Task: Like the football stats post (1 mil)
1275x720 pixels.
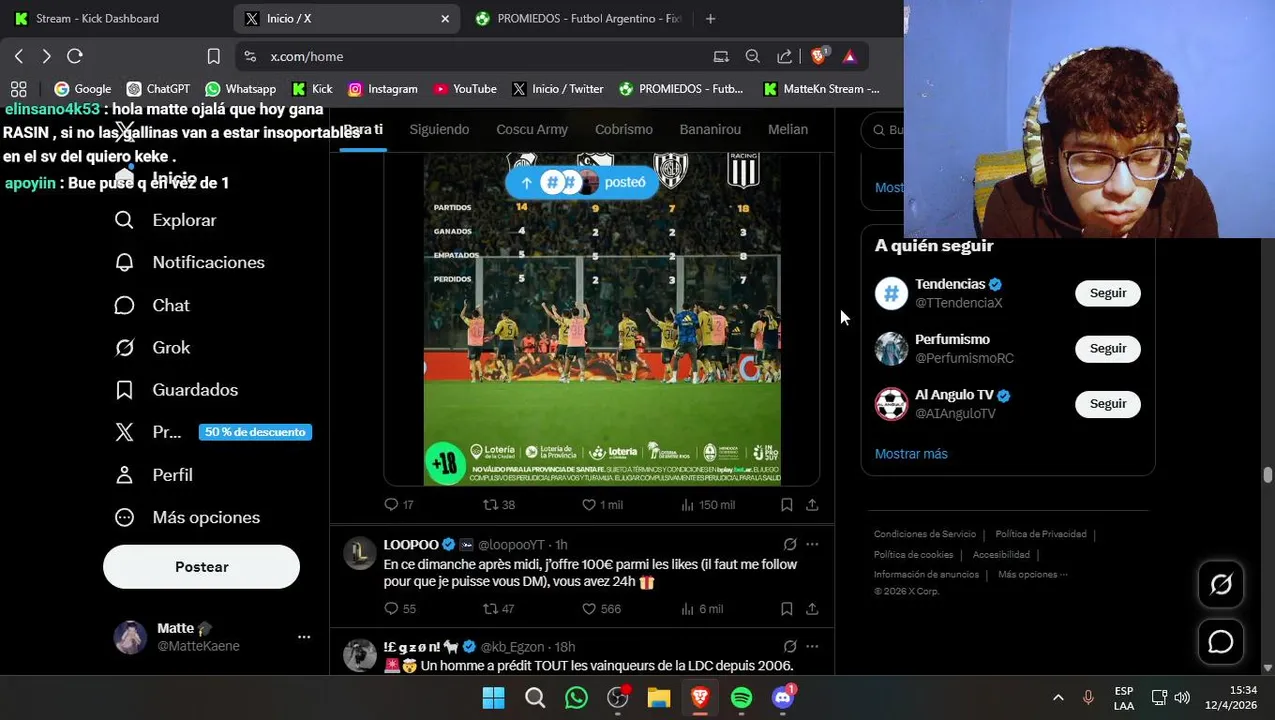Action: click(x=603, y=505)
